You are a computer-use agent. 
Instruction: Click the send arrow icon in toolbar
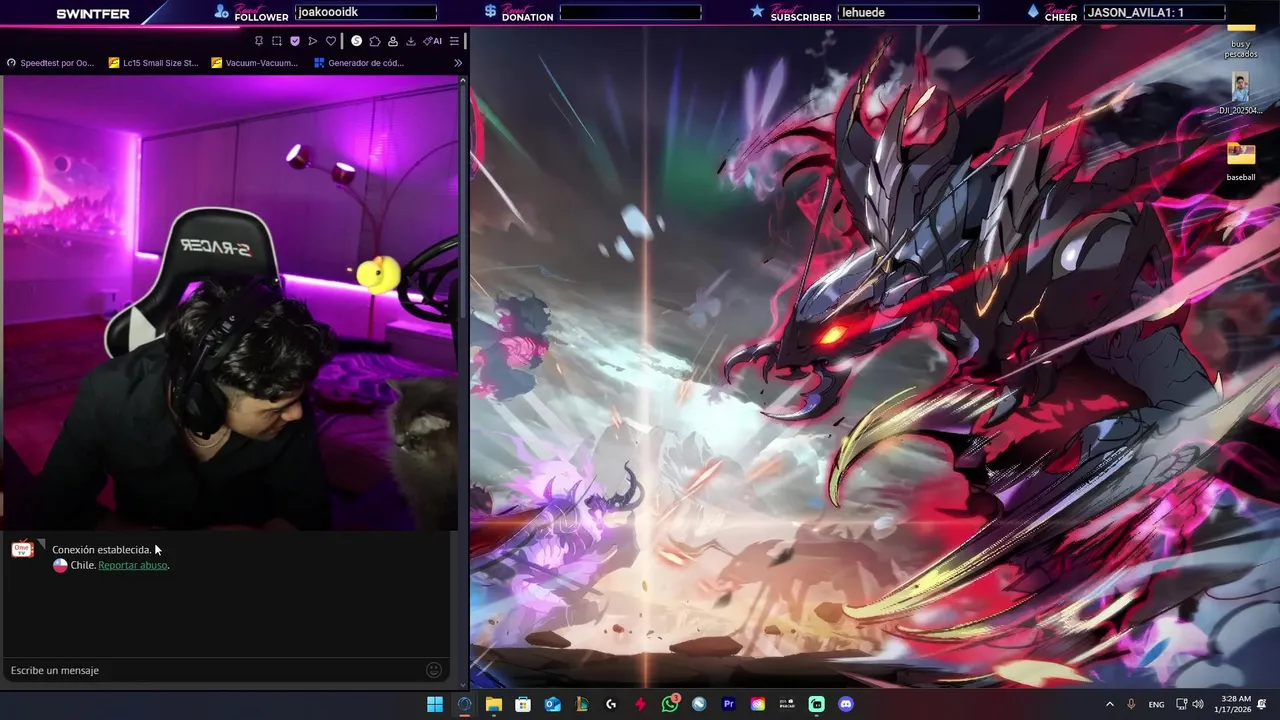pyautogui.click(x=313, y=41)
